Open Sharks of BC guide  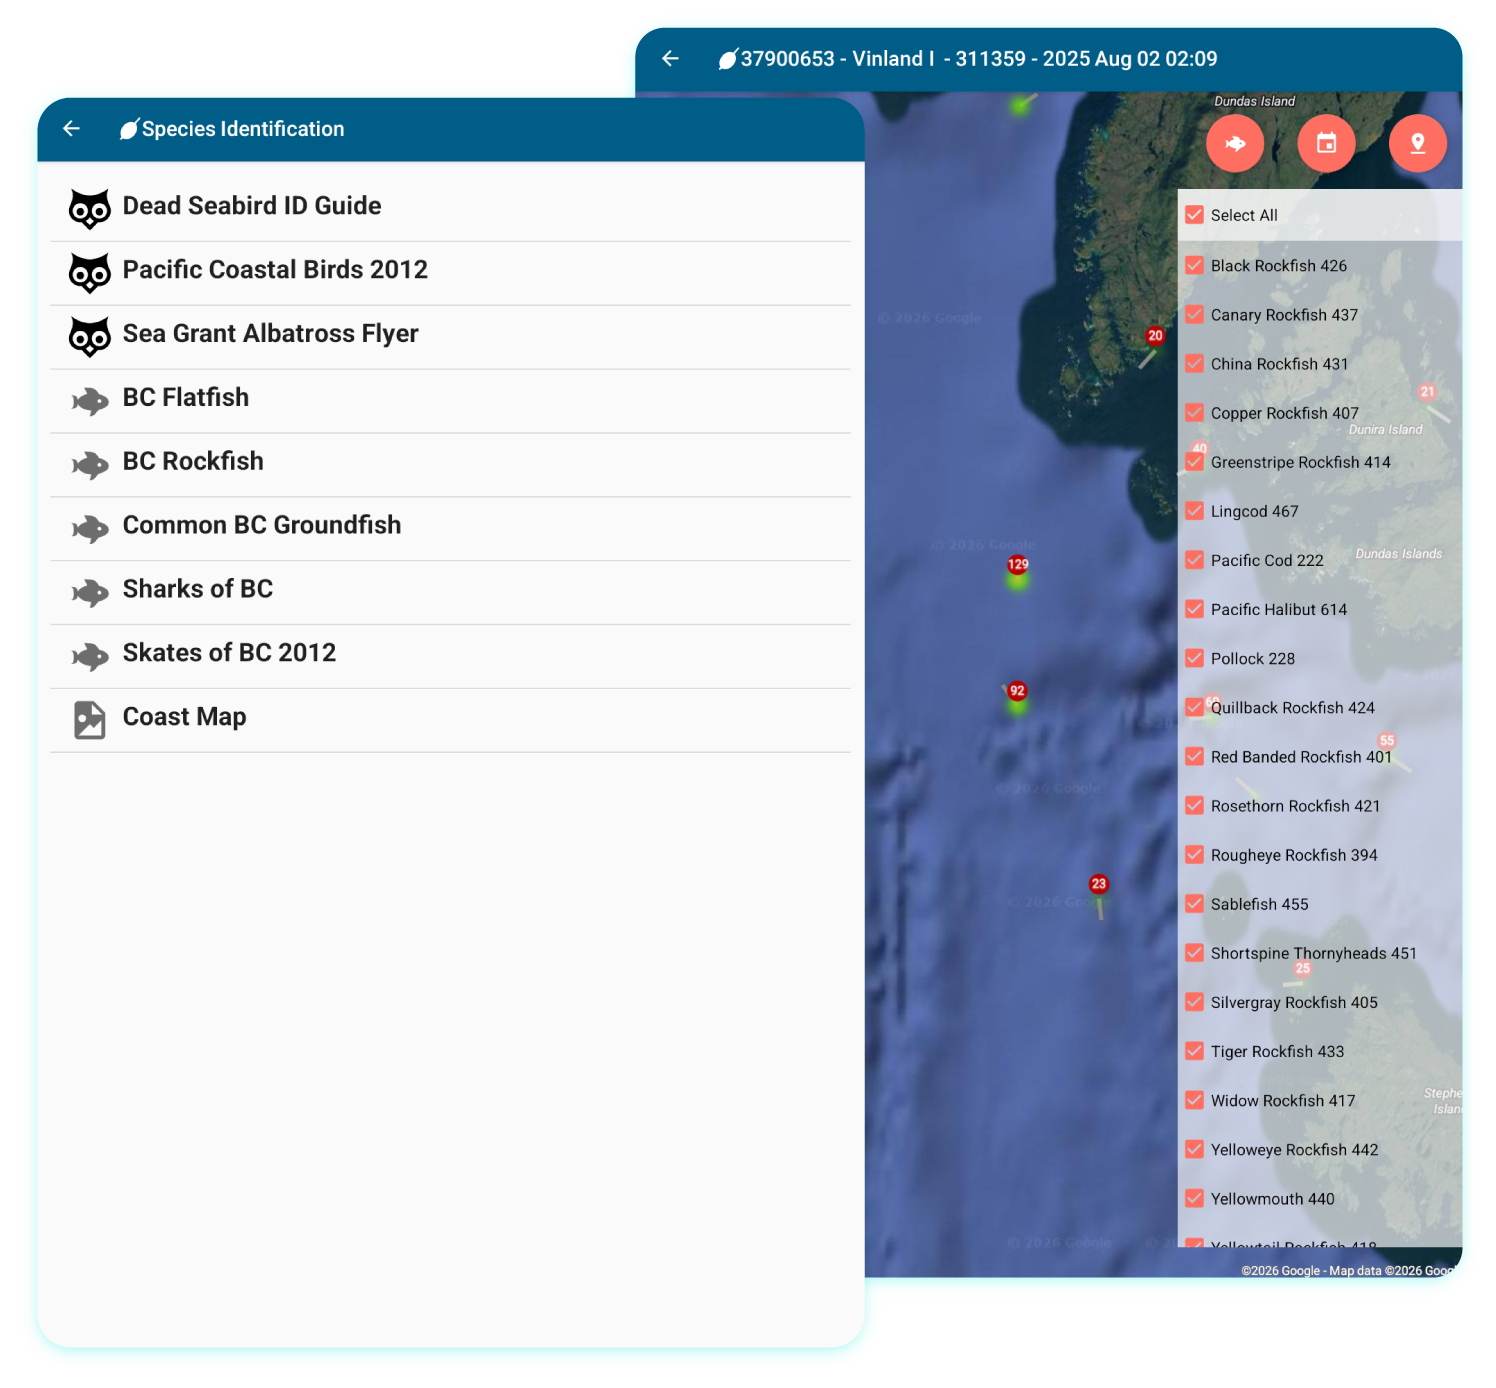pyautogui.click(x=197, y=589)
